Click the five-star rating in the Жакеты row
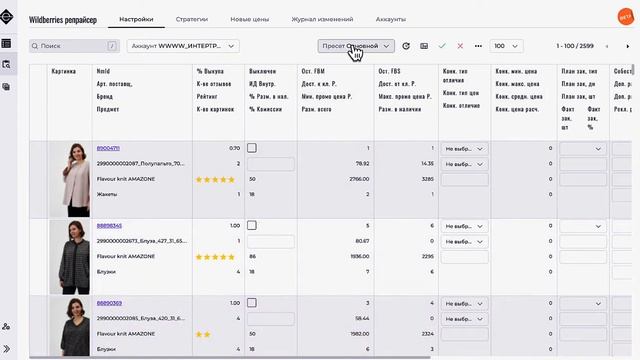 (215, 179)
